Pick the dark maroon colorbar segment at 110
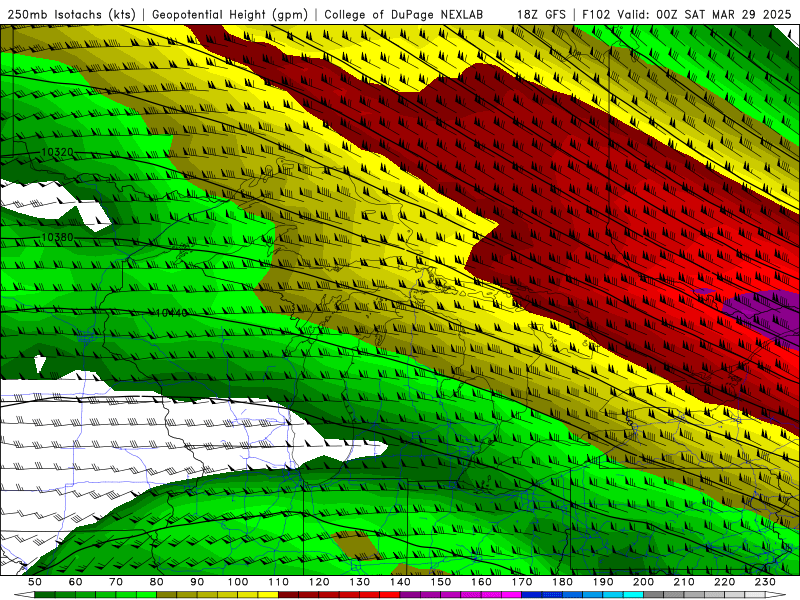The image size is (800, 600). [289, 595]
